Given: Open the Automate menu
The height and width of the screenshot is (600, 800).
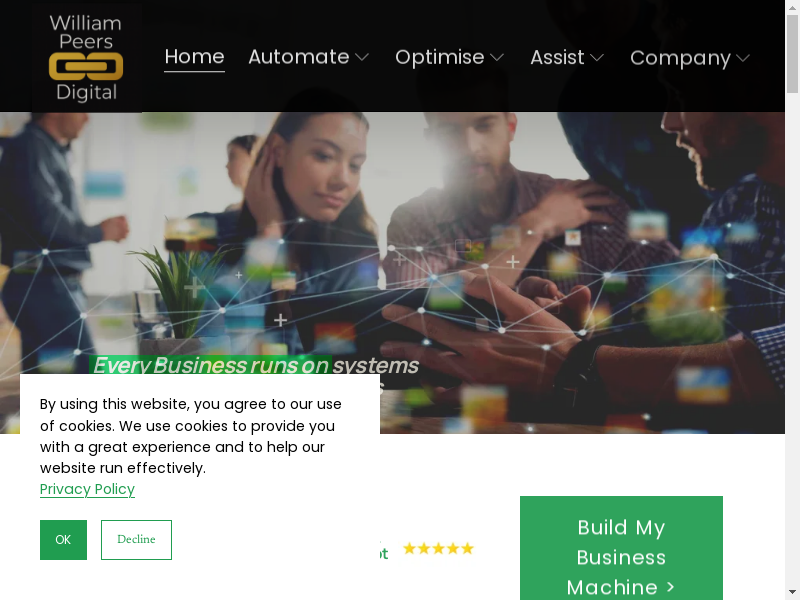Looking at the screenshot, I should (299, 57).
